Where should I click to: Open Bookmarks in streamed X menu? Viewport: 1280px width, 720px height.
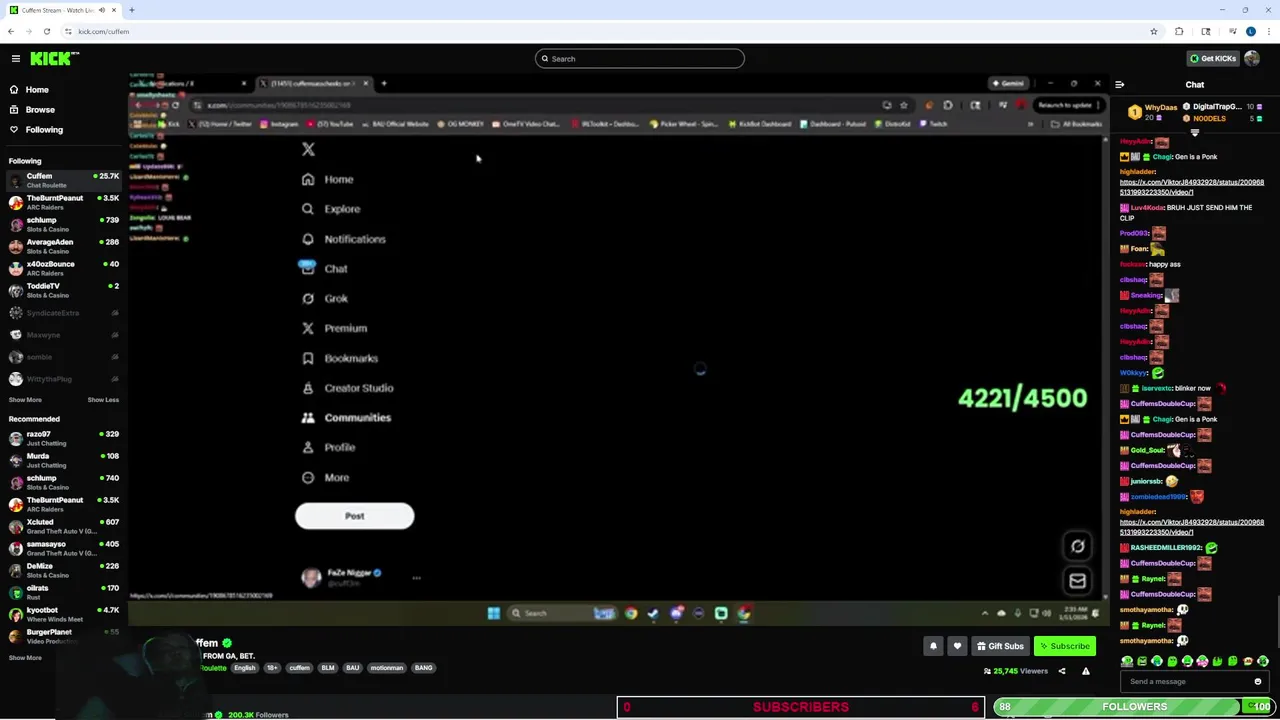point(339,358)
